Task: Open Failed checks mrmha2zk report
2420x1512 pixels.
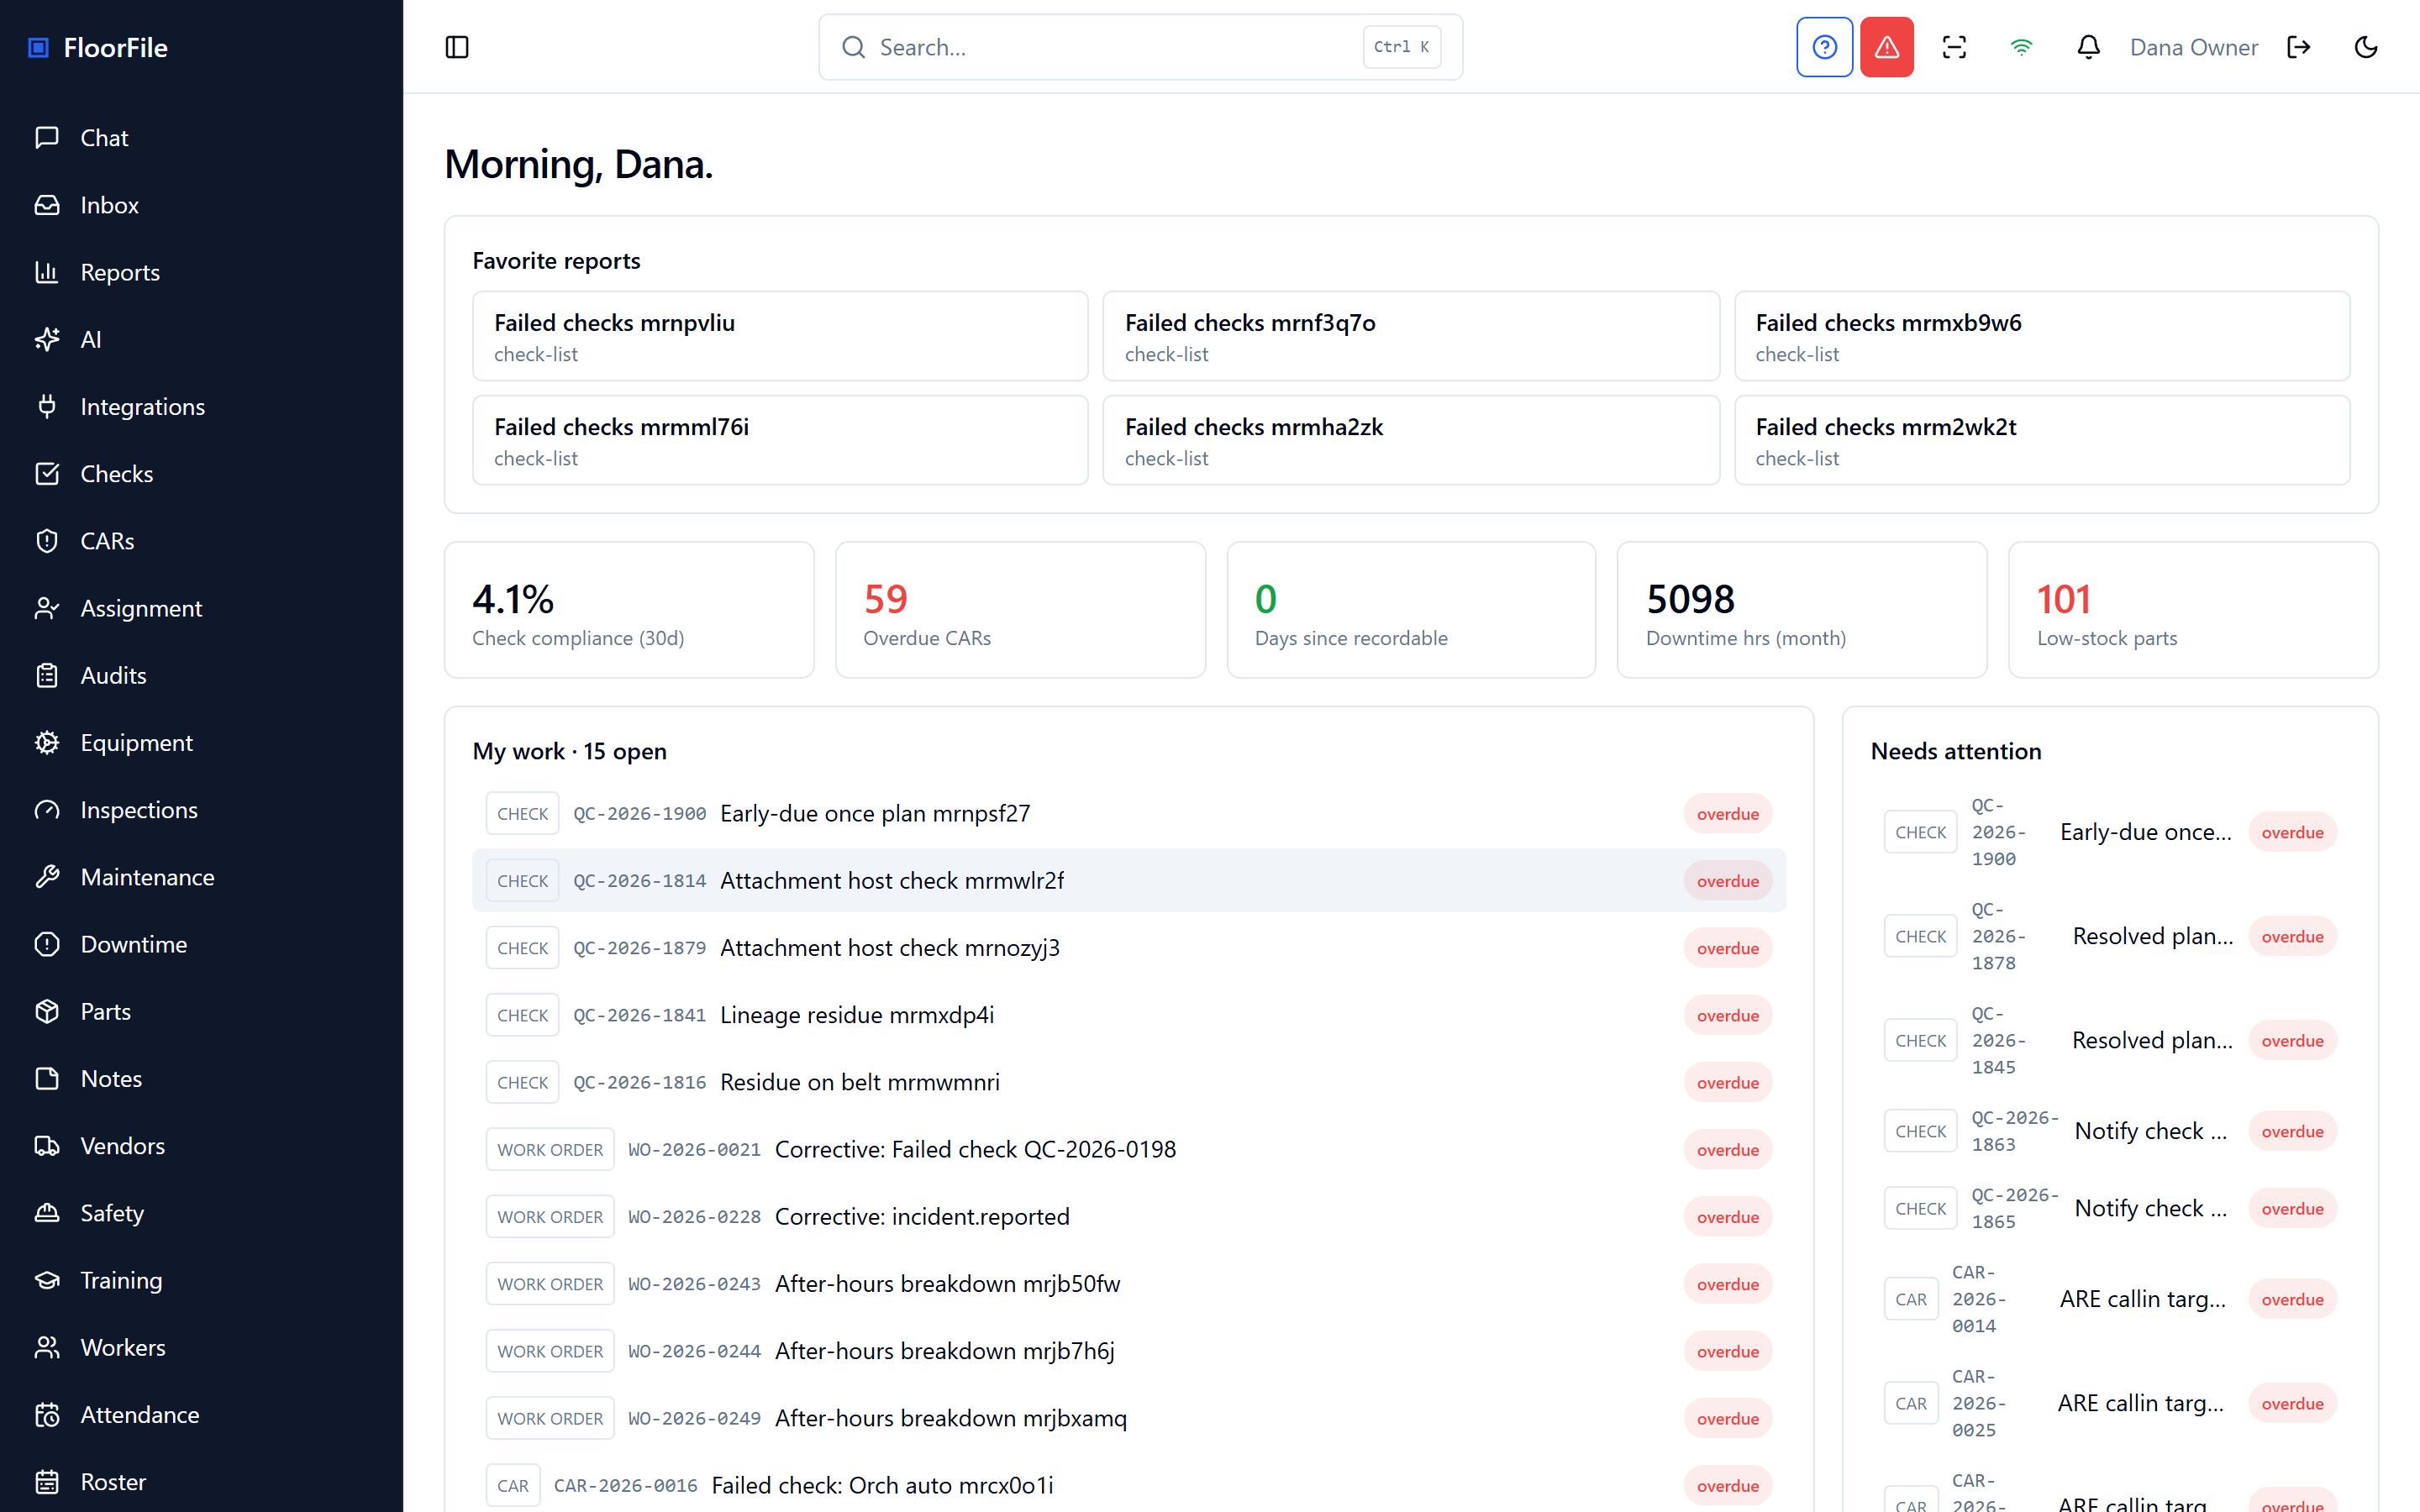Action: pos(1411,440)
